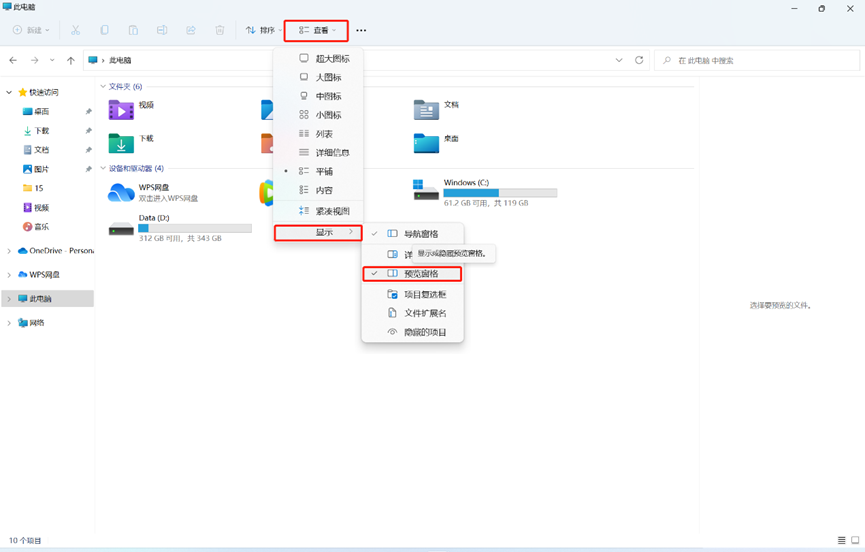Click the Delete (trash can) toolbar icon
The height and width of the screenshot is (552, 865).
point(220,31)
